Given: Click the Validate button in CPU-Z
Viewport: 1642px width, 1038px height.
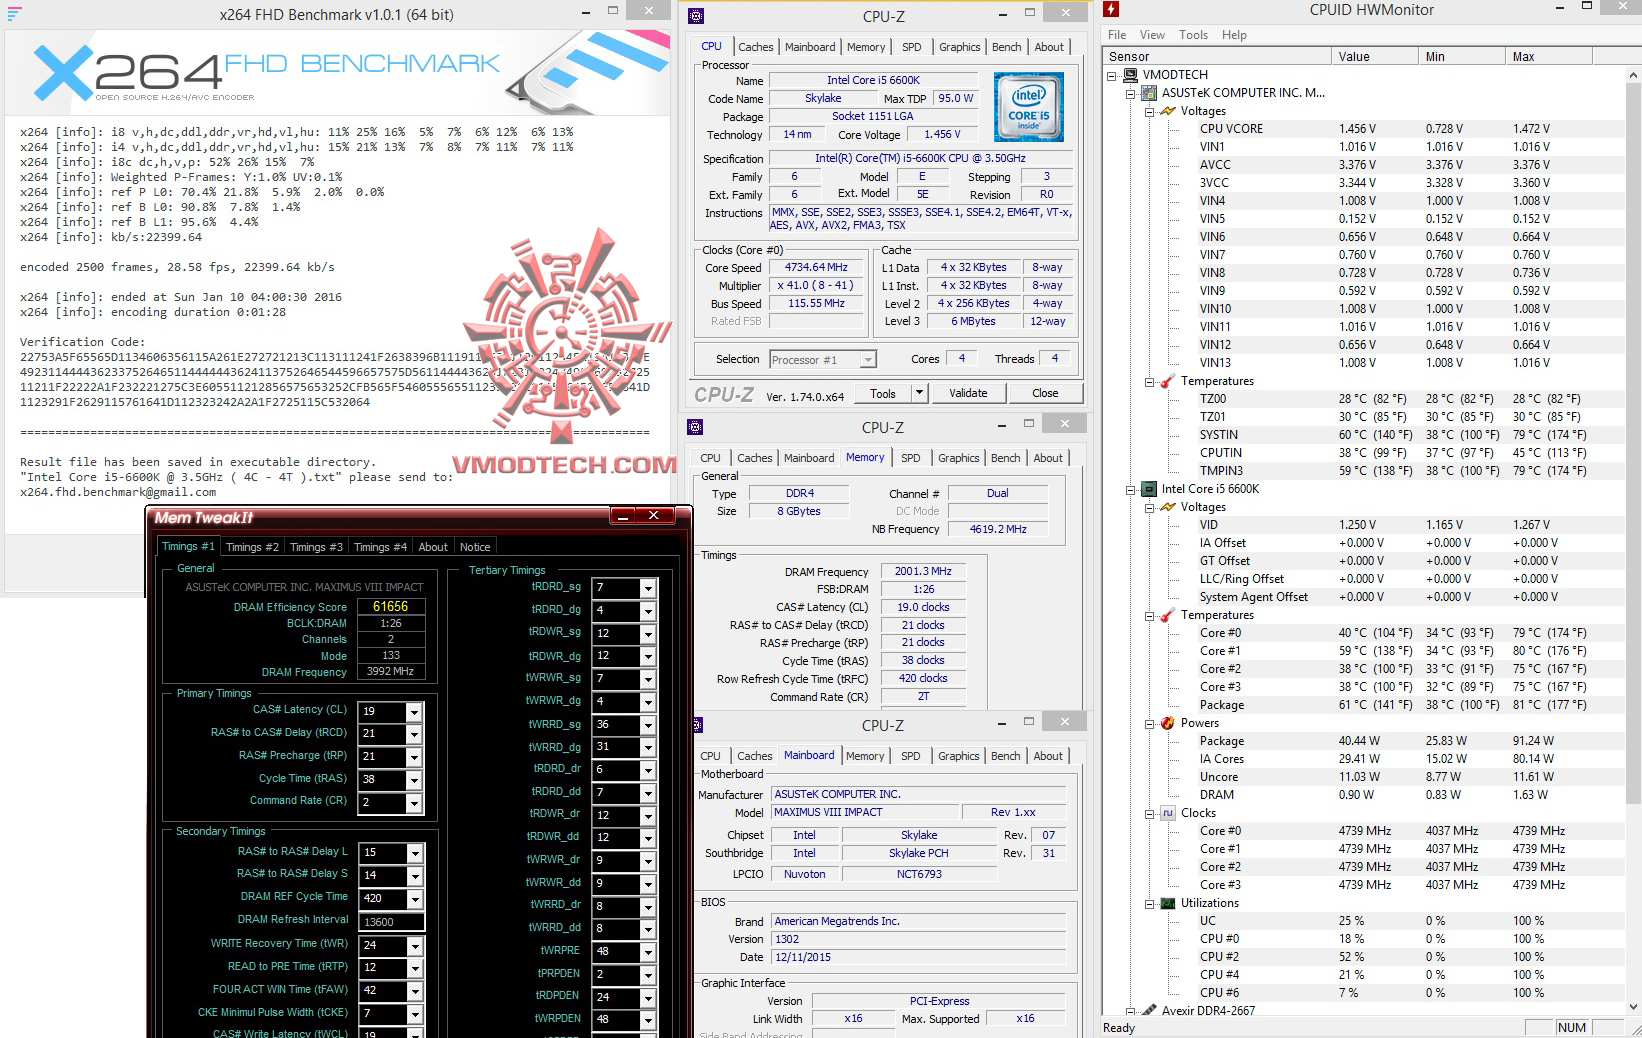Looking at the screenshot, I should click(968, 393).
